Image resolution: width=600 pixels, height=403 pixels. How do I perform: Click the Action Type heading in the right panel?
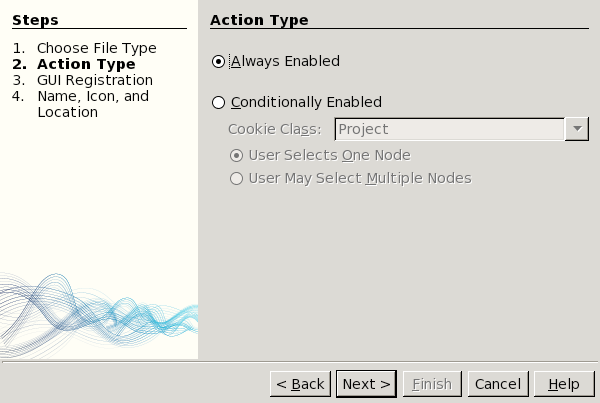click(x=259, y=20)
